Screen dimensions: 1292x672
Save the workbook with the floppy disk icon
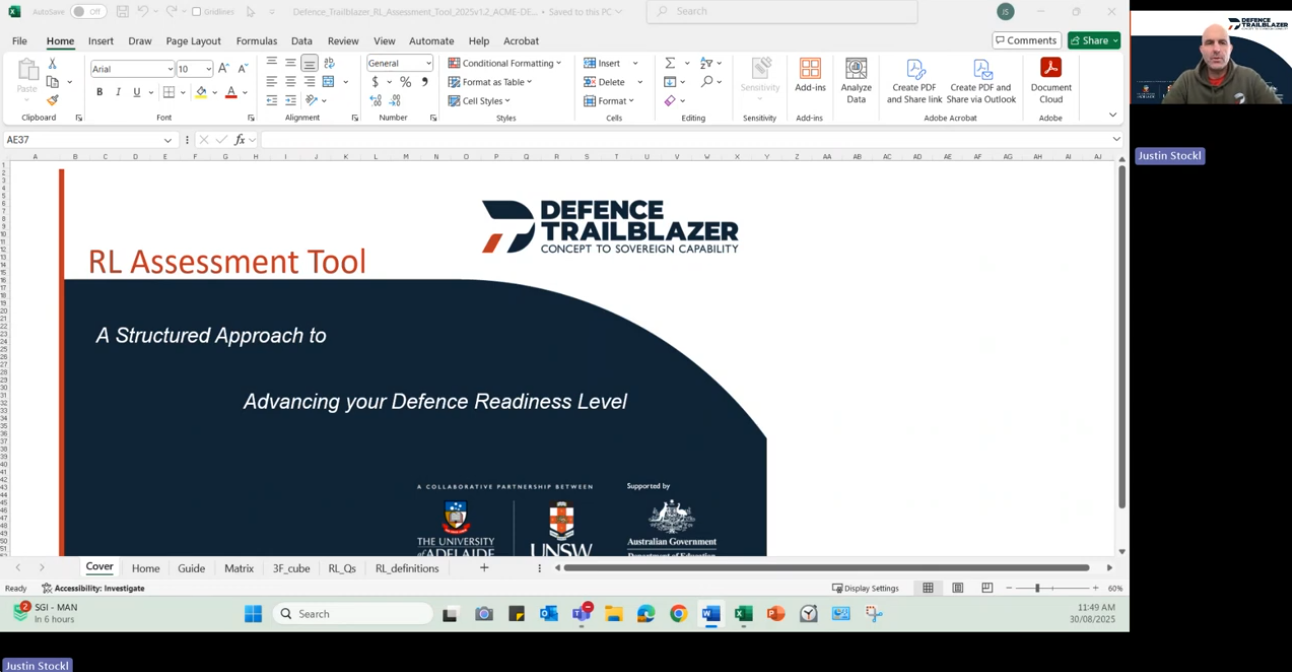(x=122, y=12)
